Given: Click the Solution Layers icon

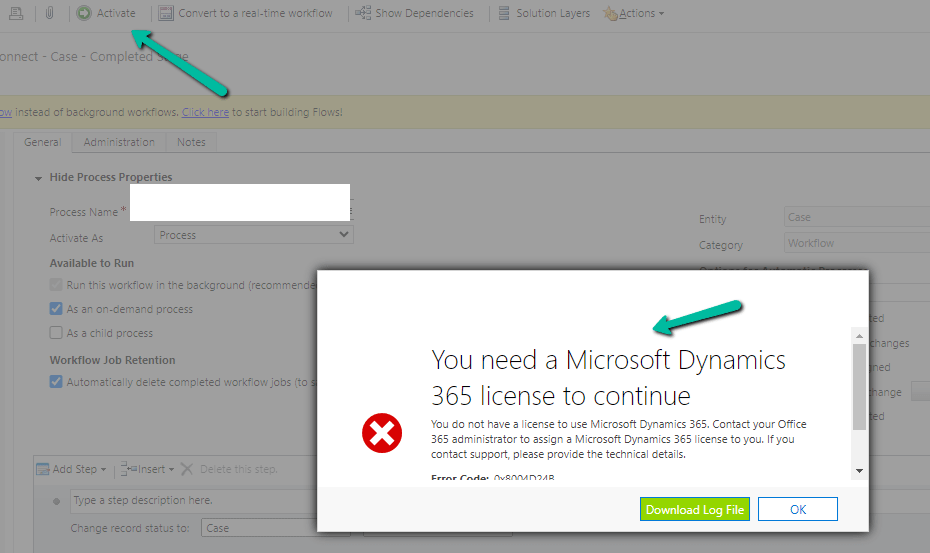Looking at the screenshot, I should (504, 13).
